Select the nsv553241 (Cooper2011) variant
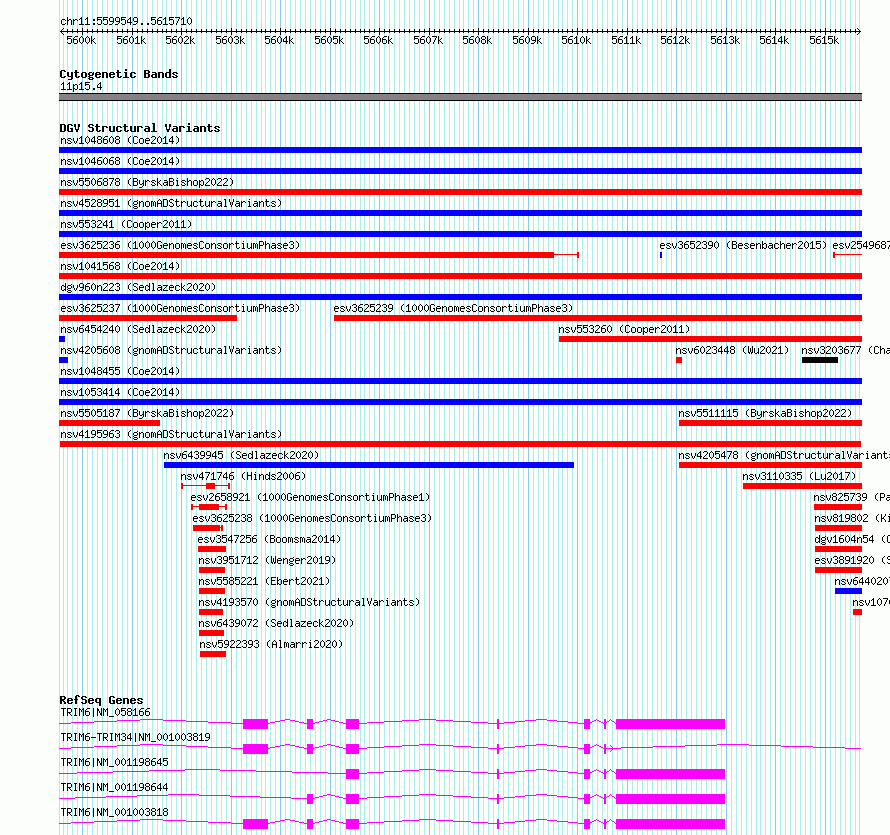This screenshot has height=835, width=890. tap(126, 224)
